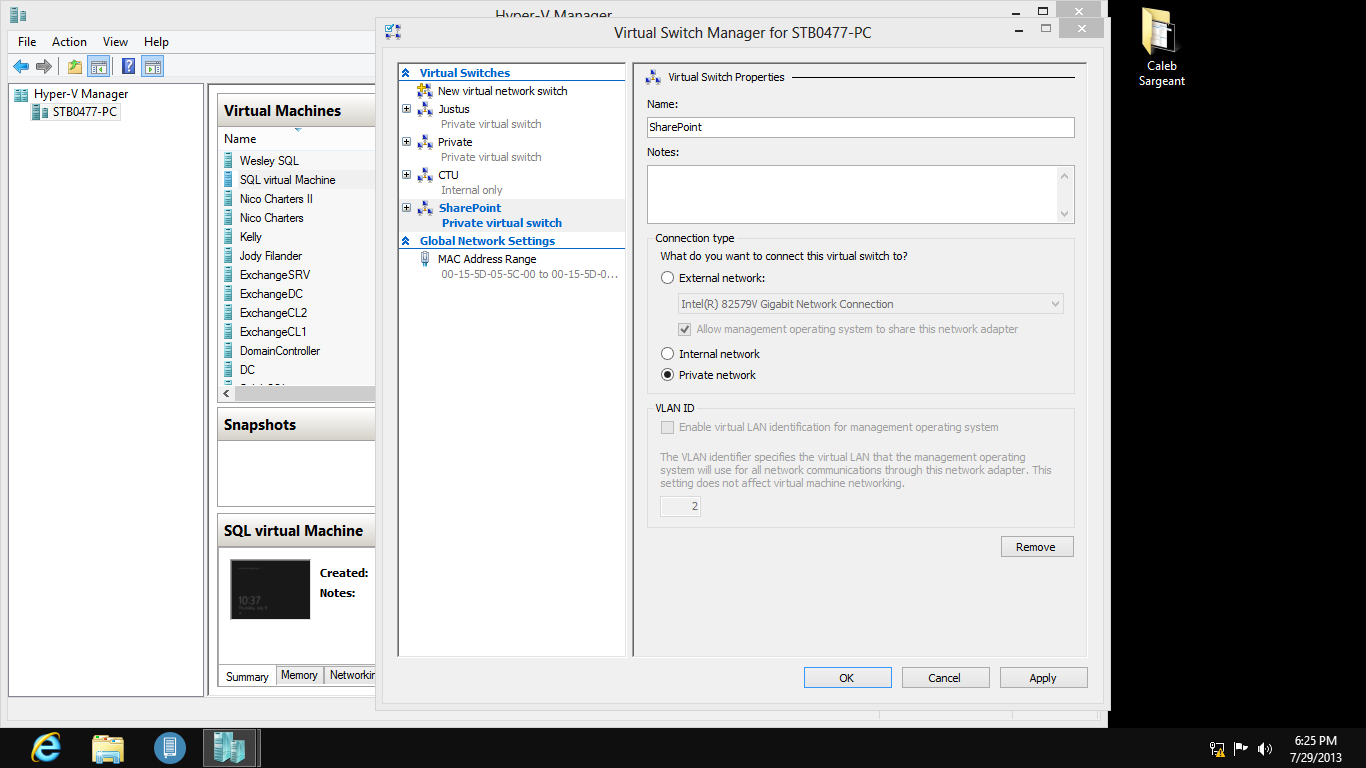Screen dimensions: 1366x768
Task: Click the DomainController VM icon
Action: click(229, 351)
